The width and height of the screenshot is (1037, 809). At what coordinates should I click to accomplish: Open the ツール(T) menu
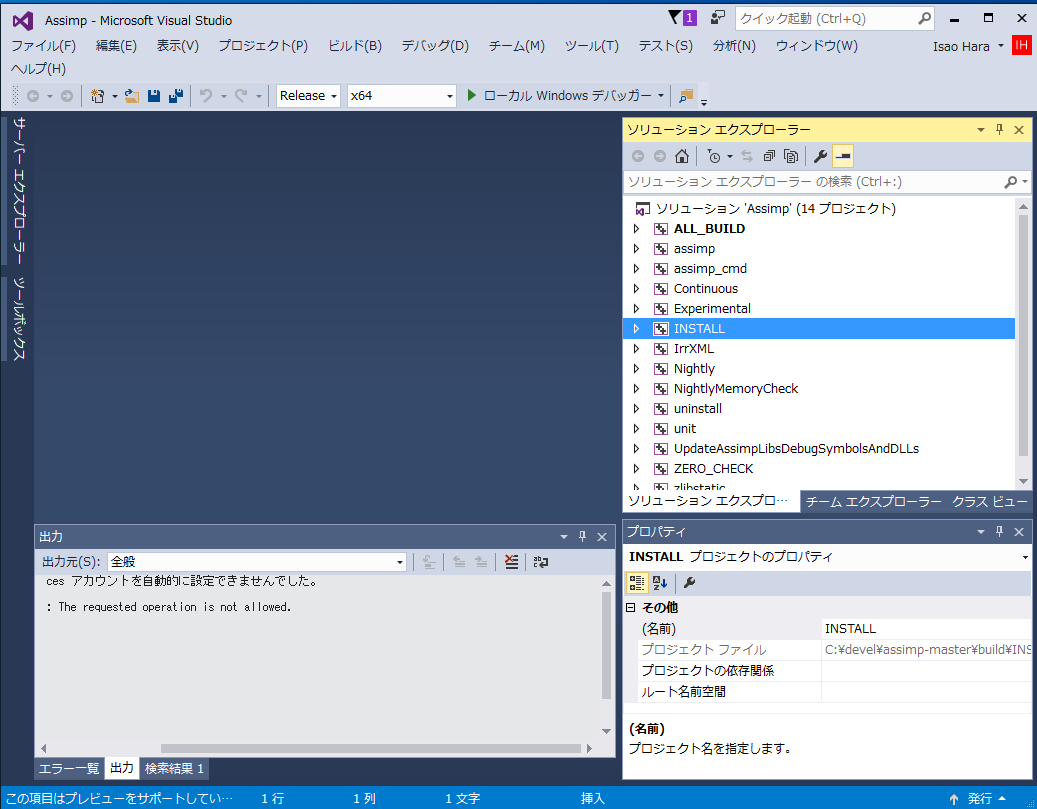[592, 46]
